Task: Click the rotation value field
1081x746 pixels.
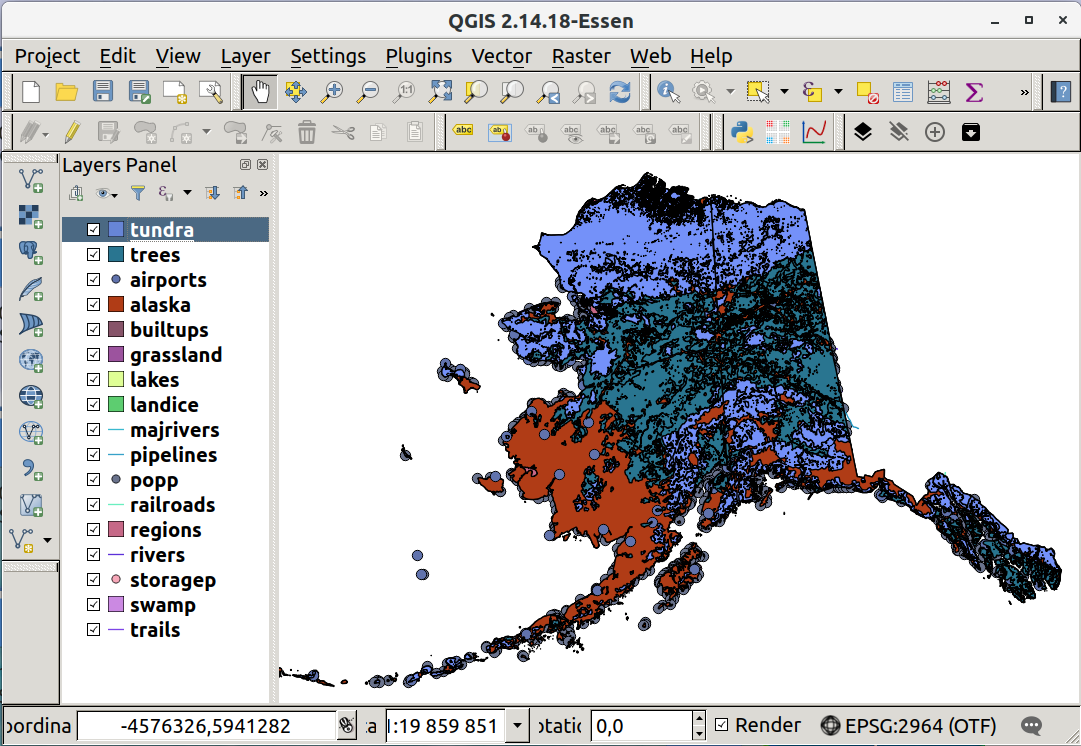Action: (x=641, y=725)
